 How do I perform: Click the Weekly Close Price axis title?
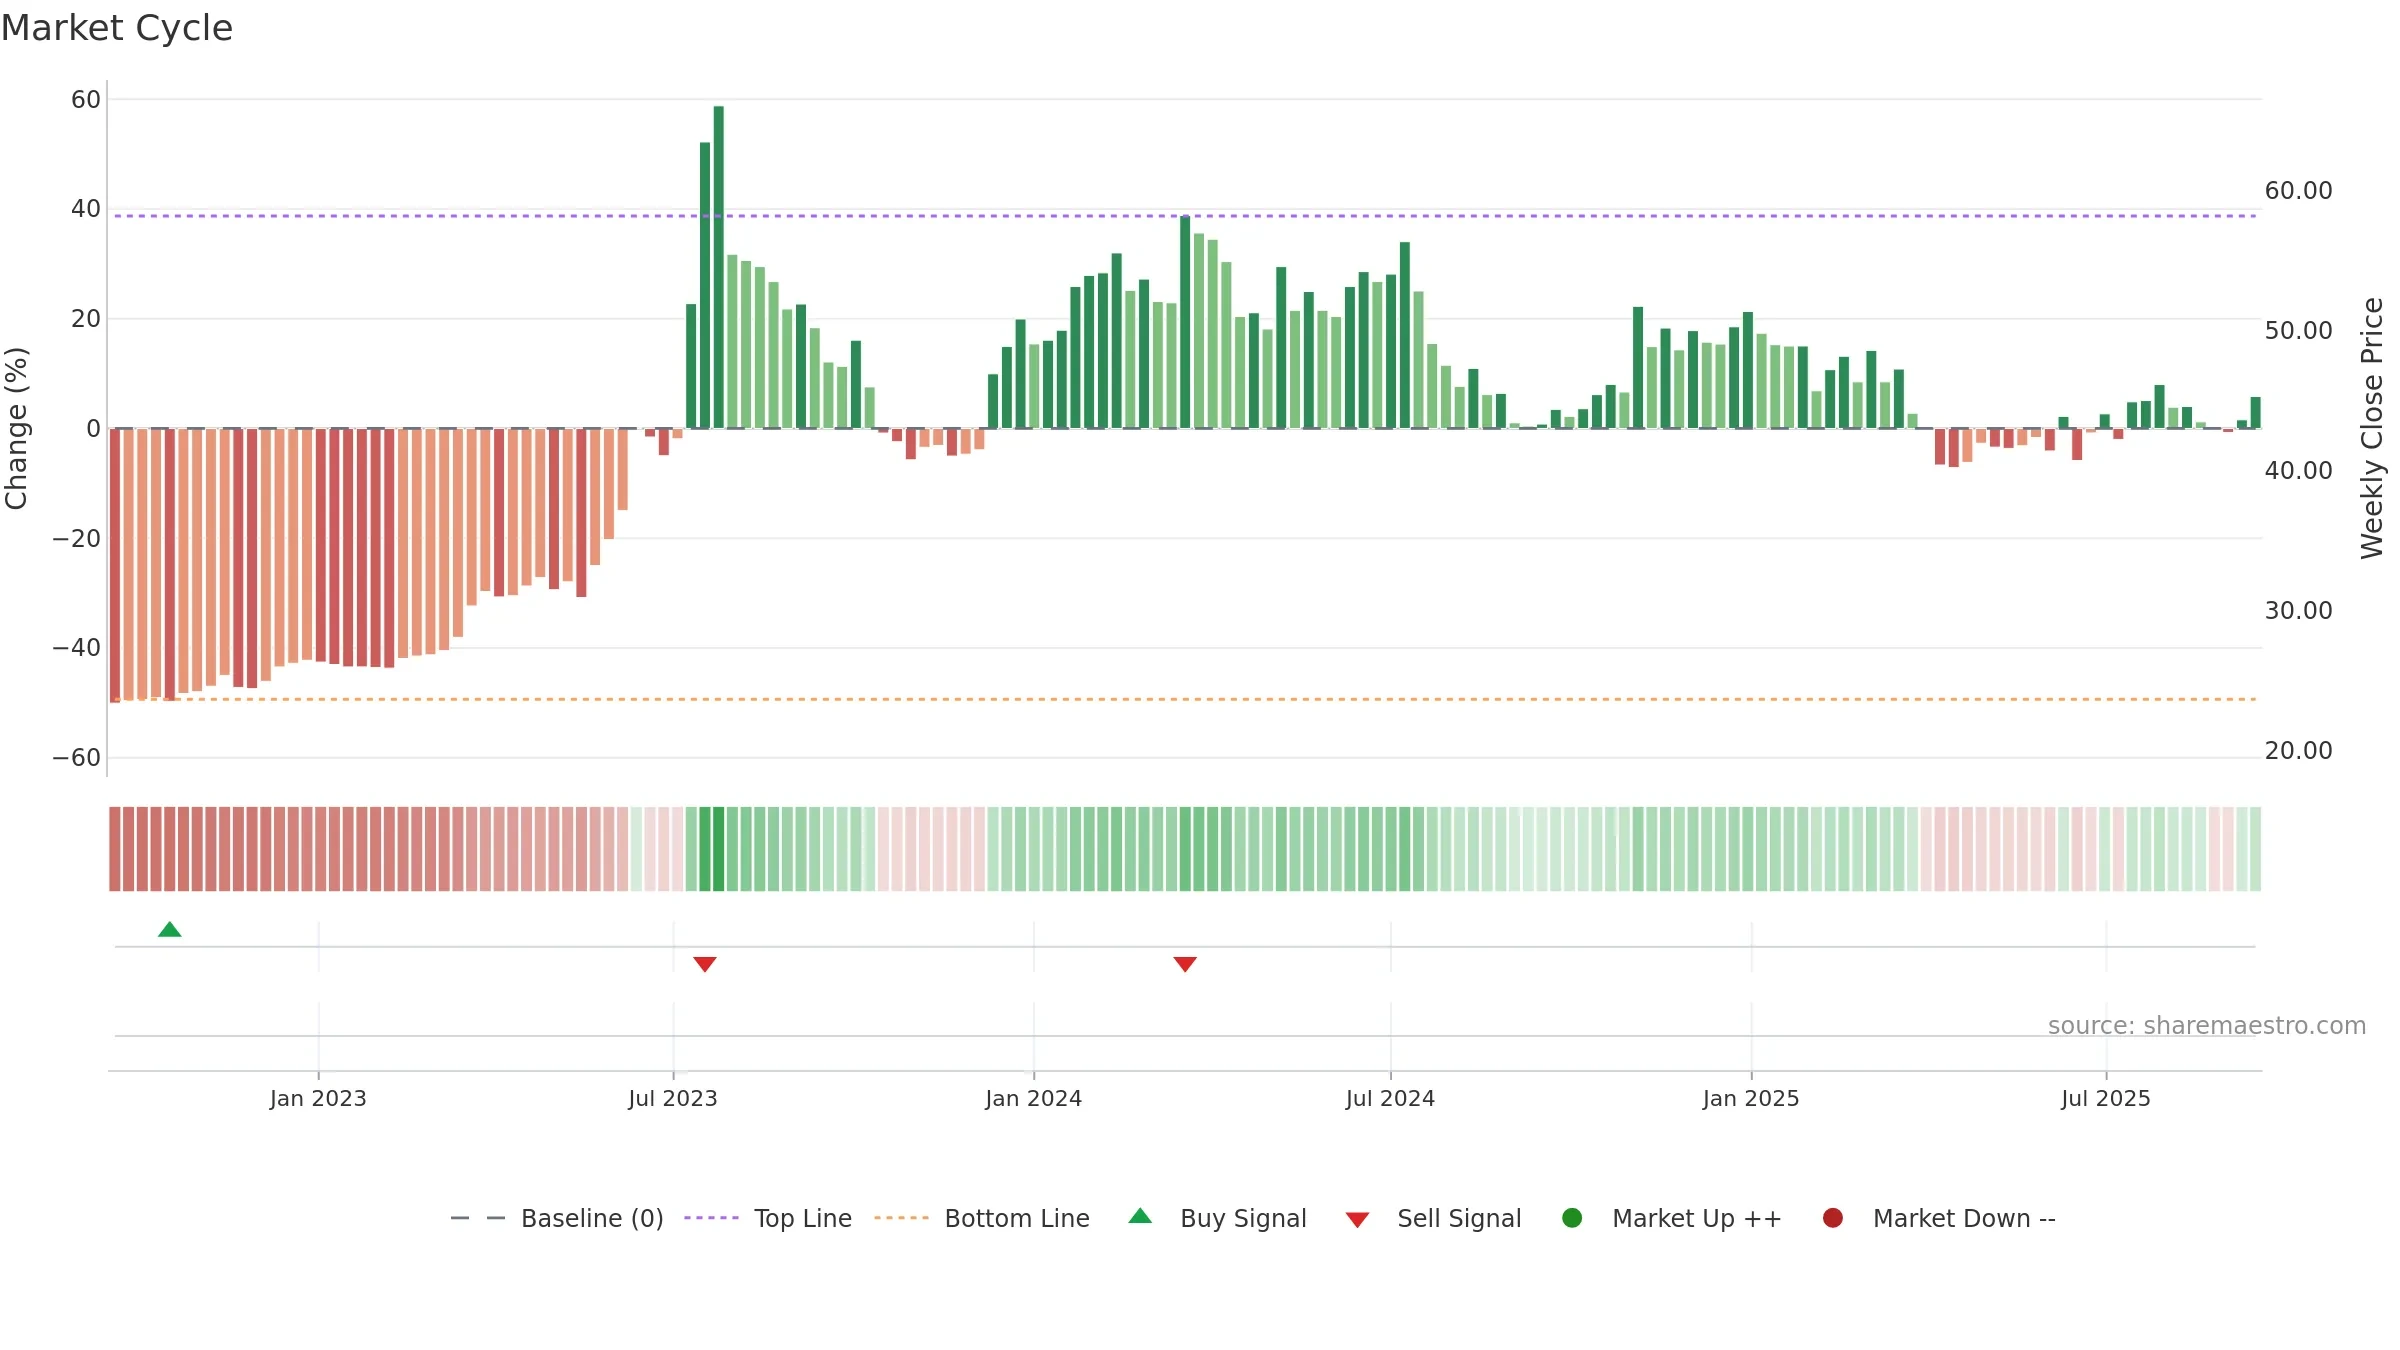click(2372, 428)
